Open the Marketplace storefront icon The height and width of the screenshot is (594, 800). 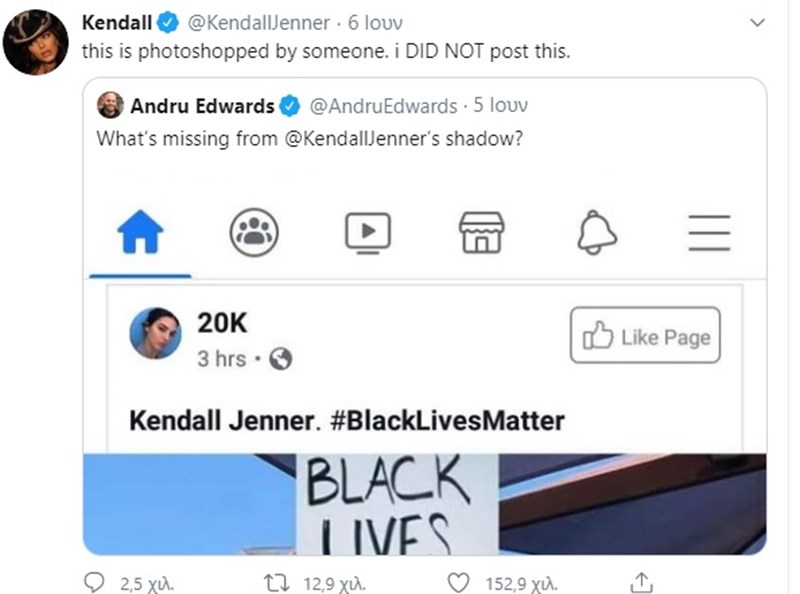pos(482,231)
